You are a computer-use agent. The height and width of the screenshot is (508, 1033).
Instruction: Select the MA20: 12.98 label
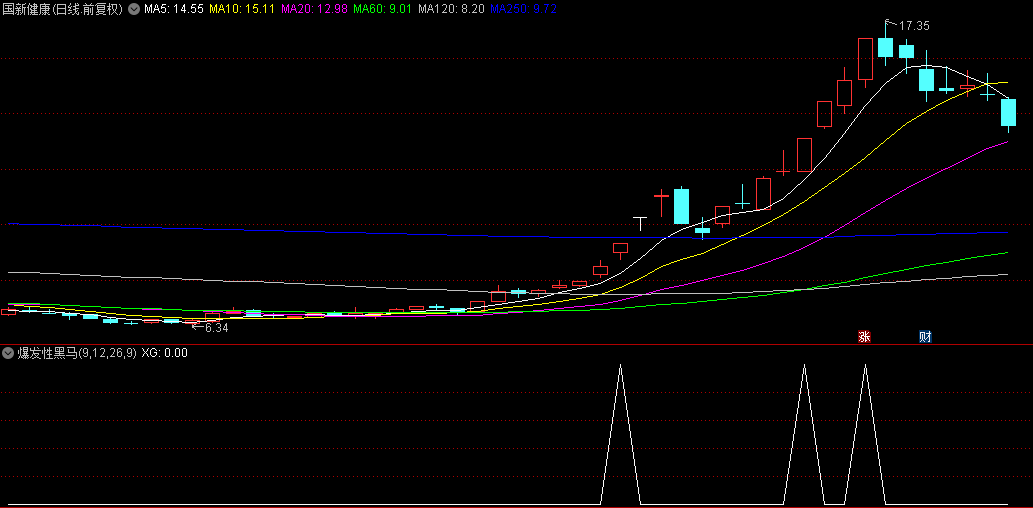coord(314,9)
